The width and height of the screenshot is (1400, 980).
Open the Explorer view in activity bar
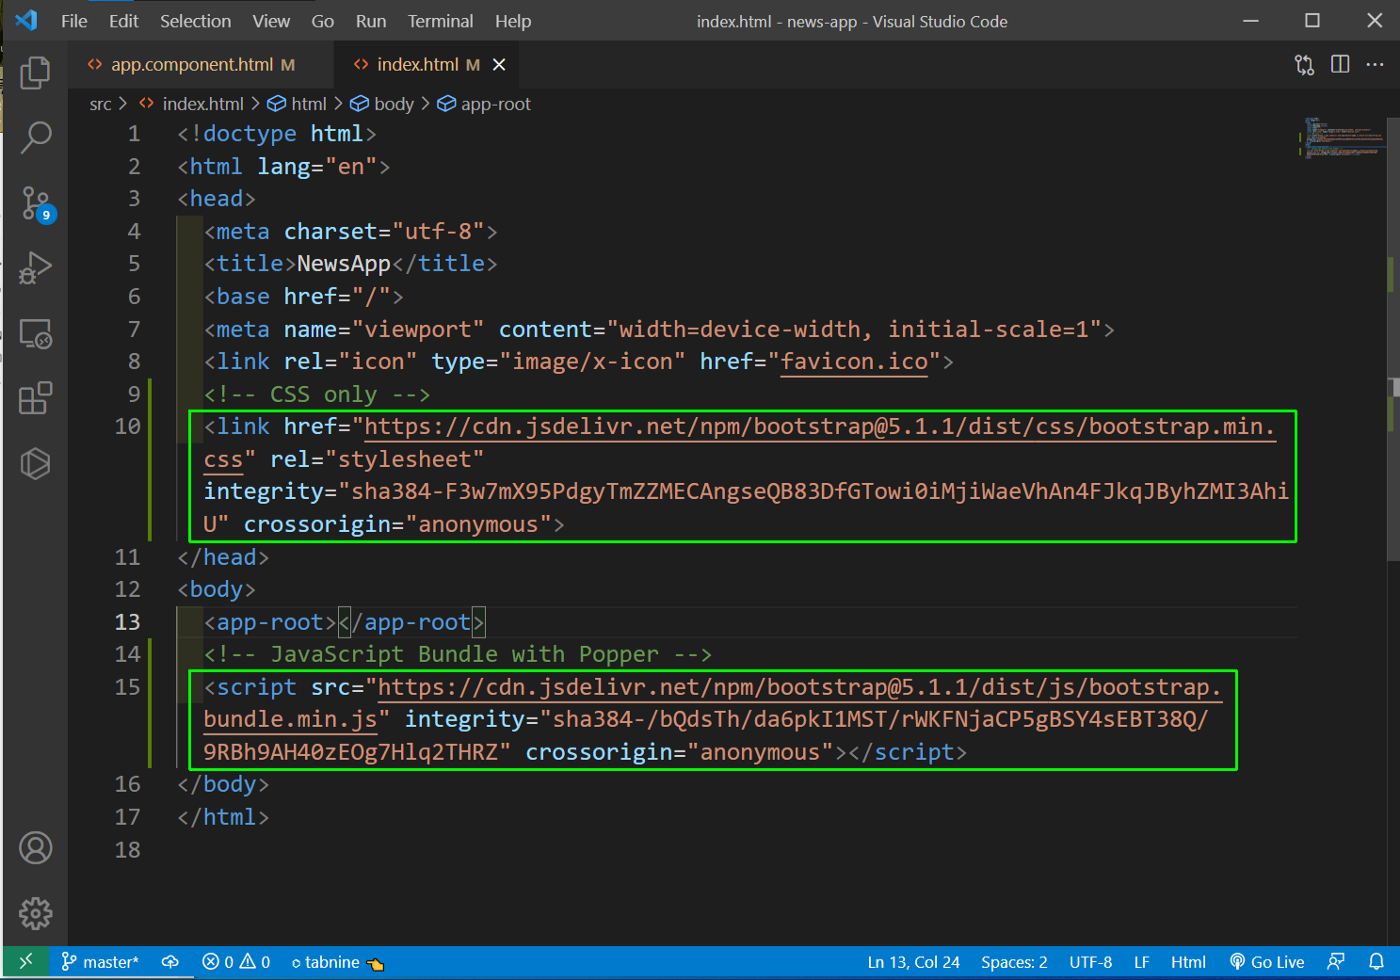click(x=35, y=72)
